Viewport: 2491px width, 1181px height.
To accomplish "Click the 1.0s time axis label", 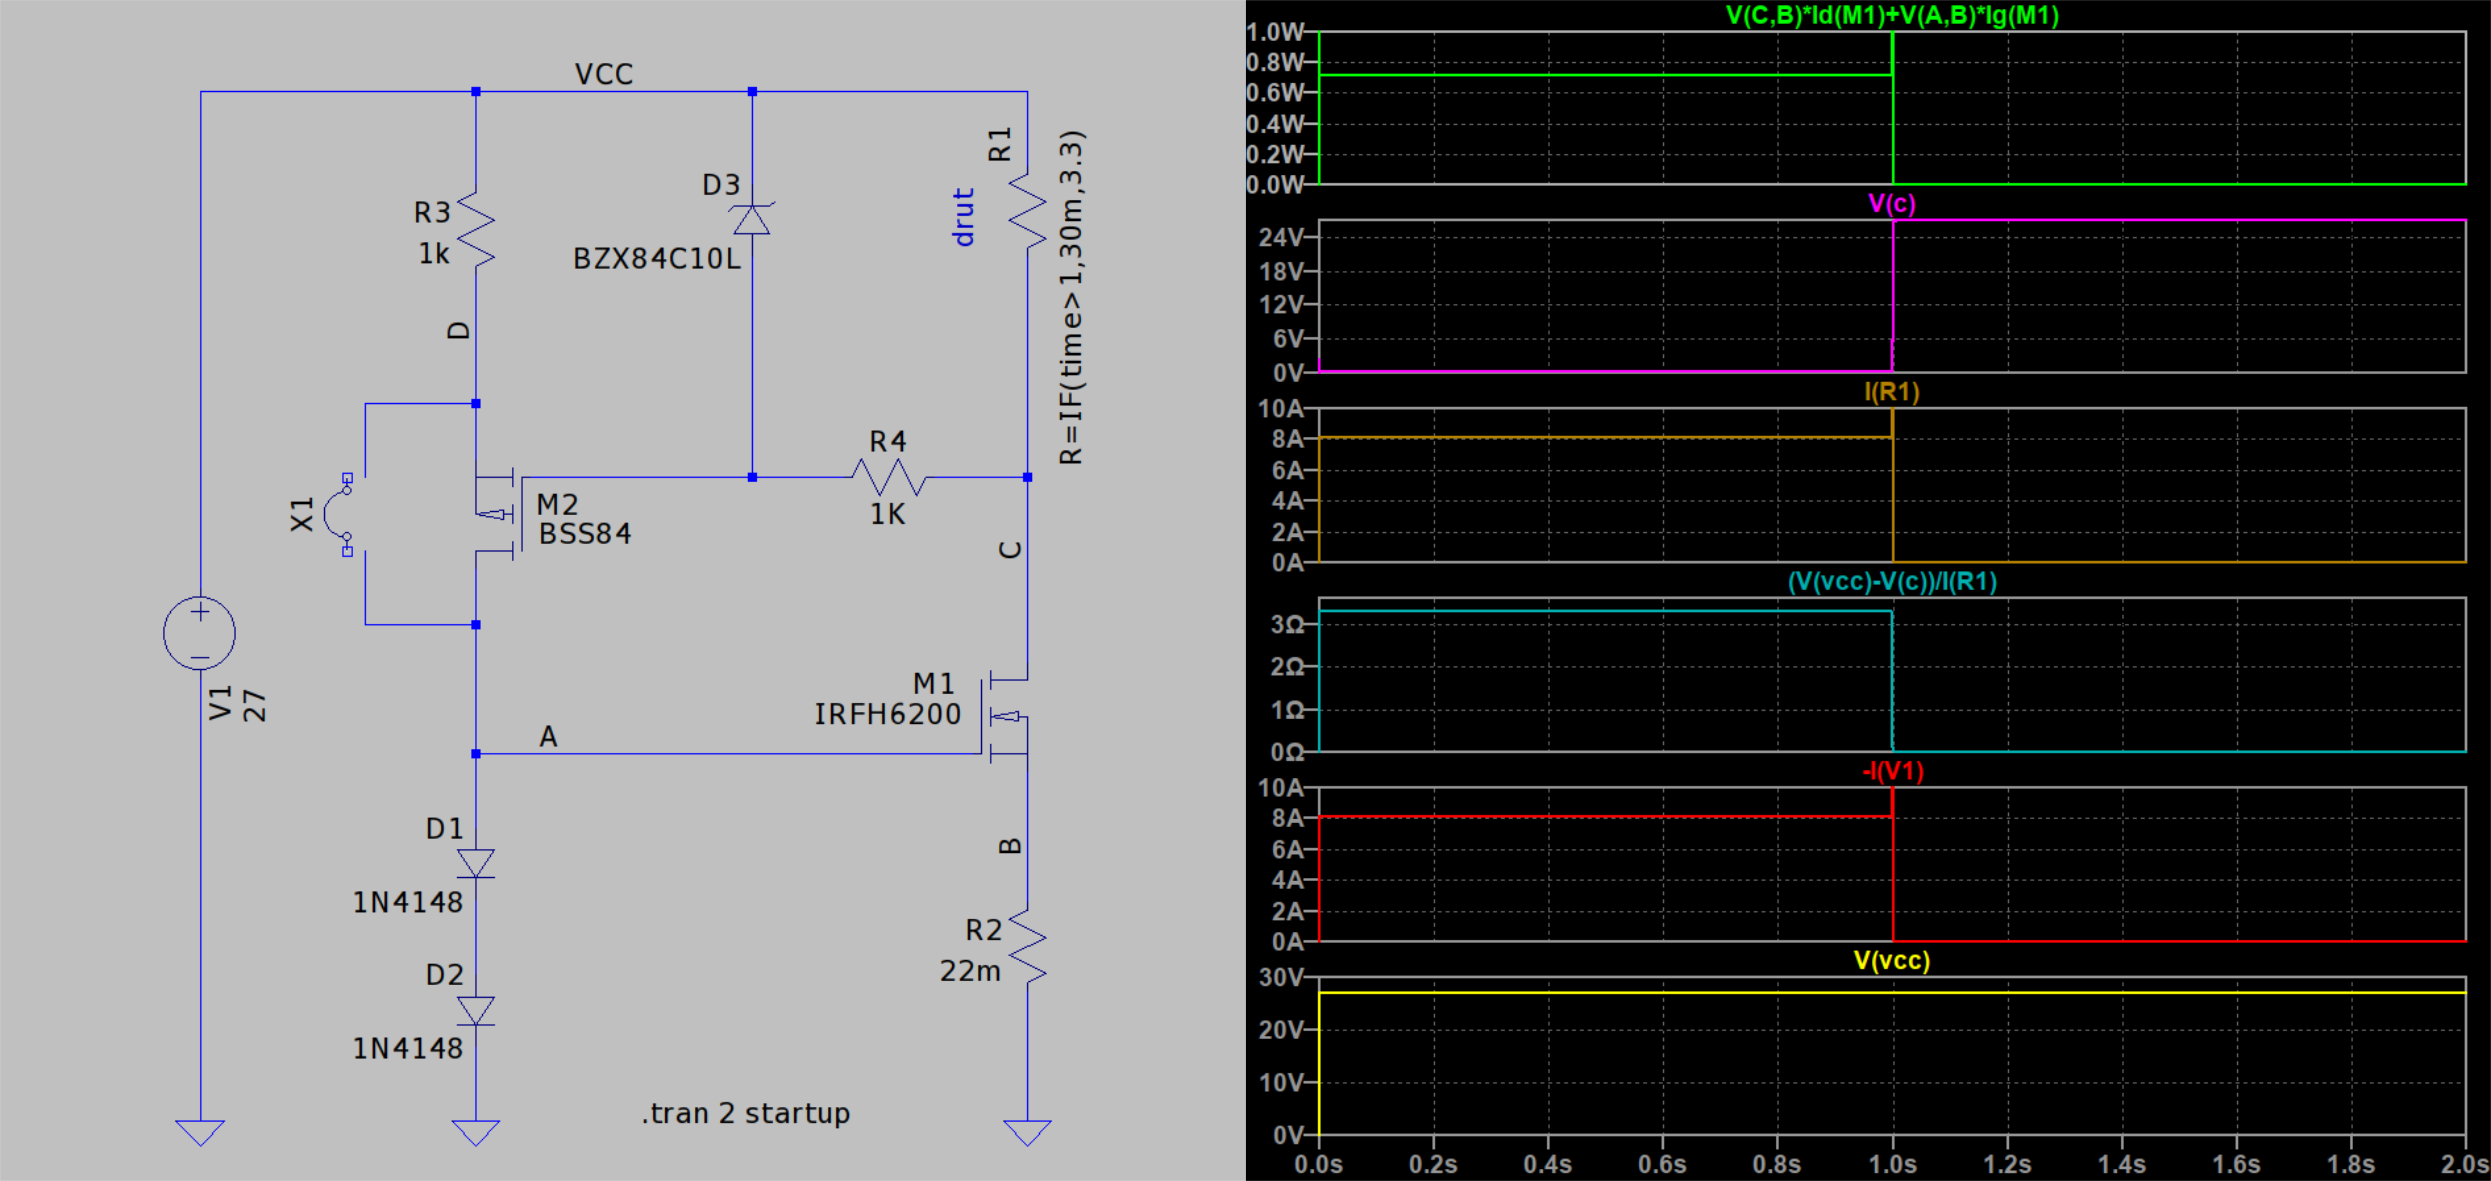I will pos(1893,1164).
